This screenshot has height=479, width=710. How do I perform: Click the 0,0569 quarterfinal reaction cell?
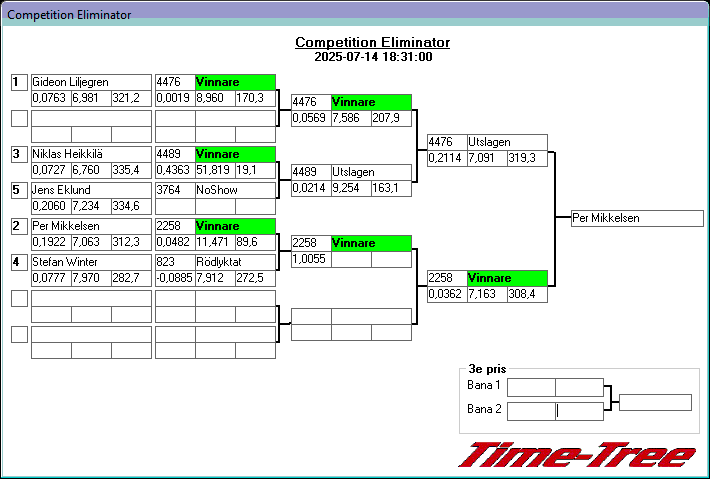pyautogui.click(x=311, y=118)
